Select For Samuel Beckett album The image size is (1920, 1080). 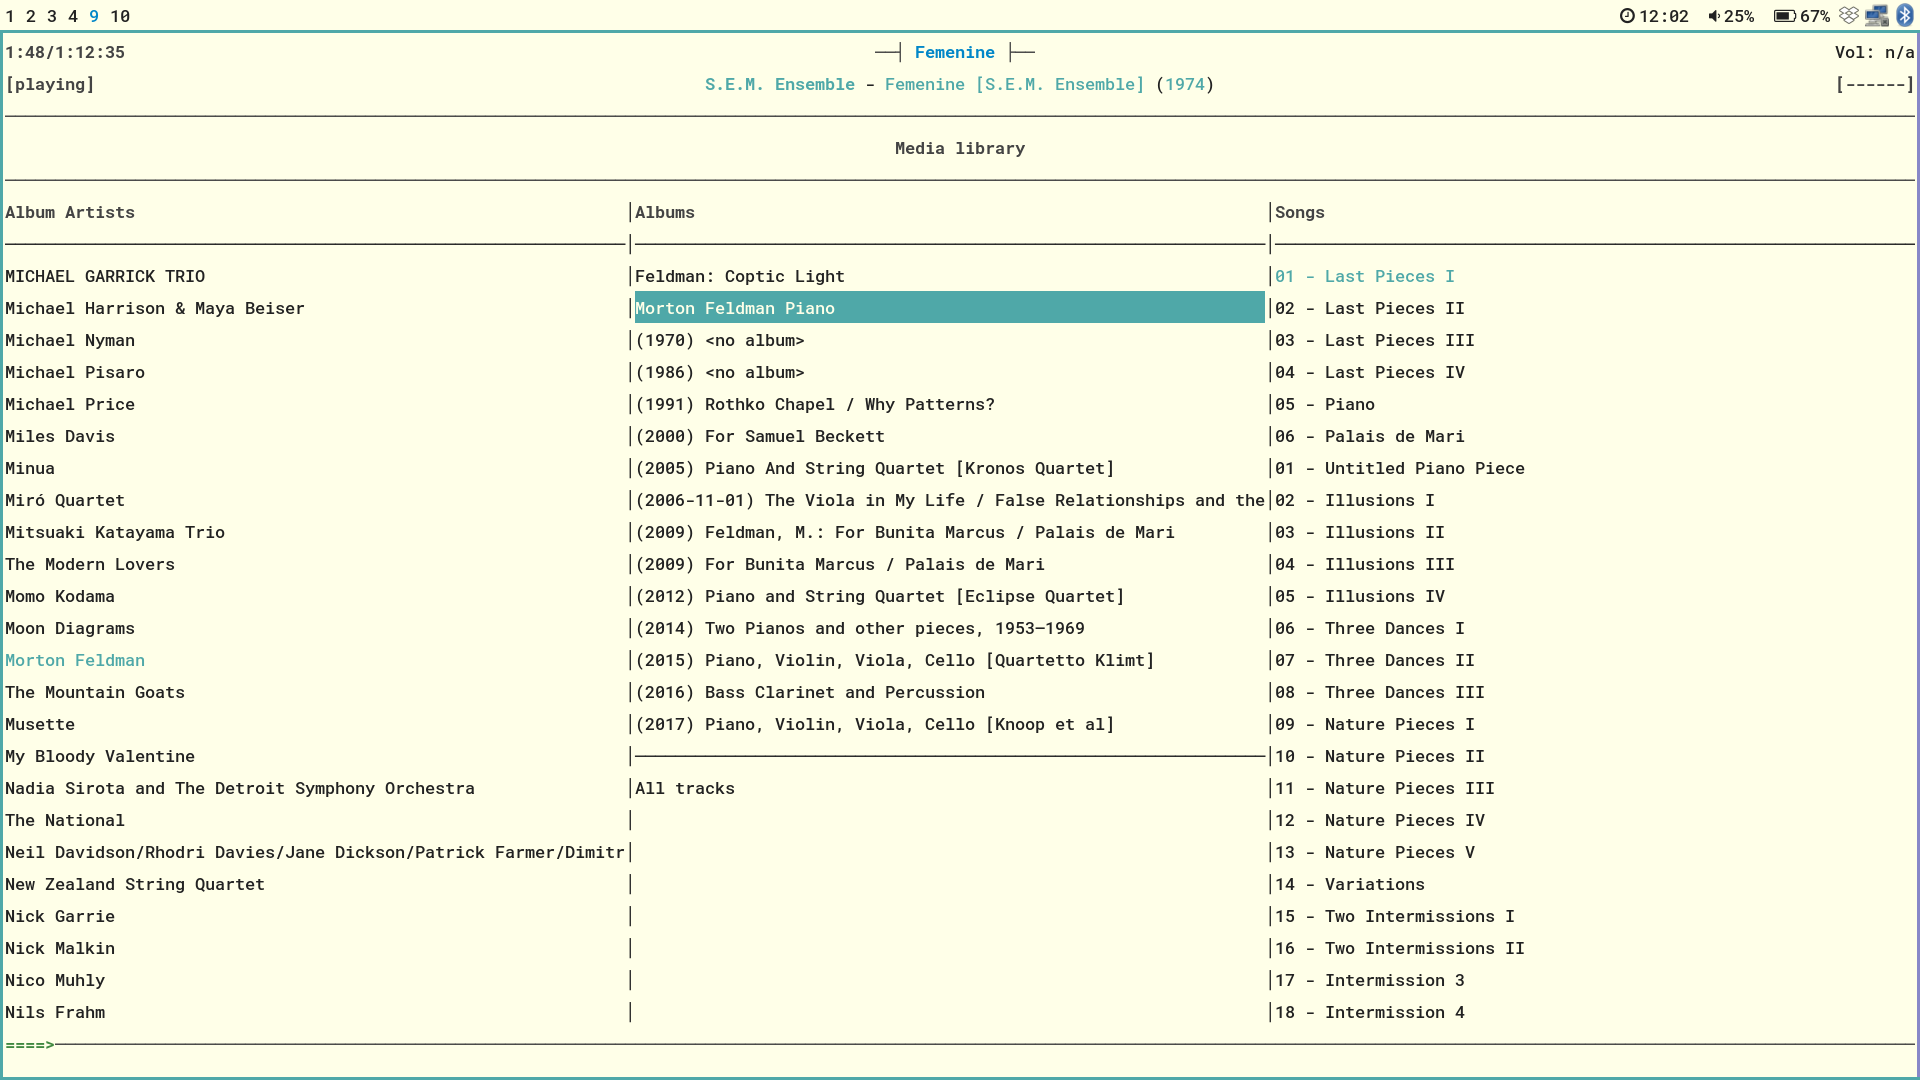point(760,437)
